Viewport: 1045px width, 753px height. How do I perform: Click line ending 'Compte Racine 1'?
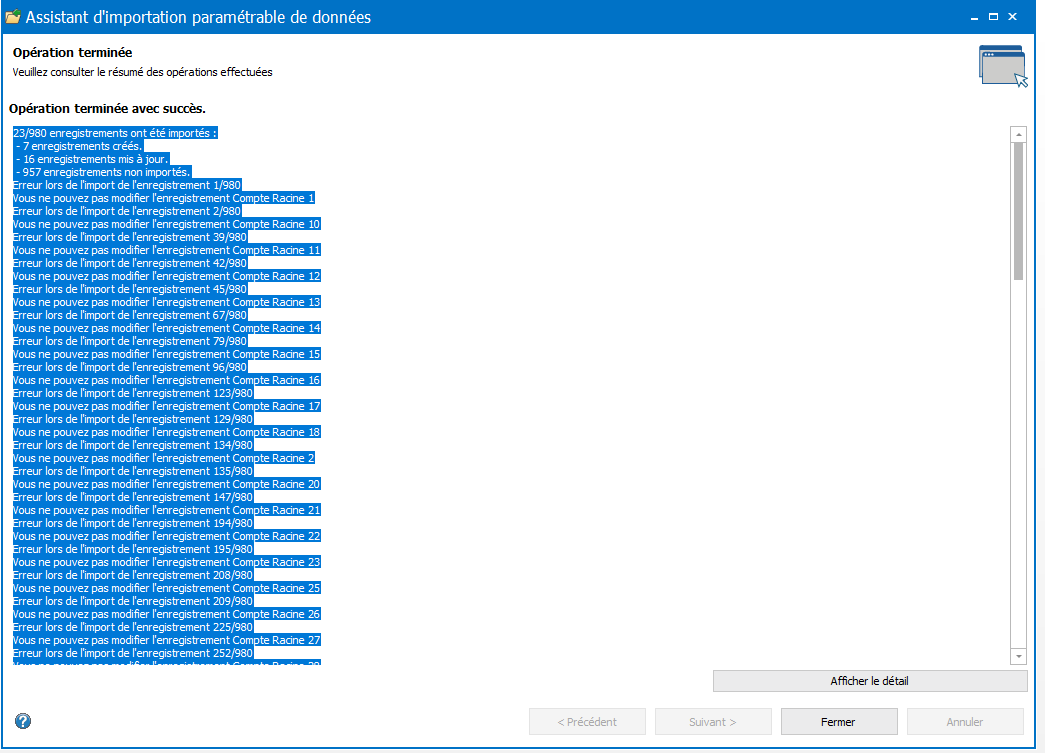point(163,198)
